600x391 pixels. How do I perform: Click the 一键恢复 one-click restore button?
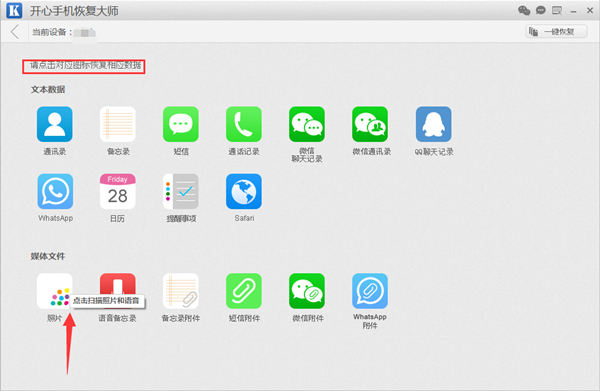coord(556,31)
